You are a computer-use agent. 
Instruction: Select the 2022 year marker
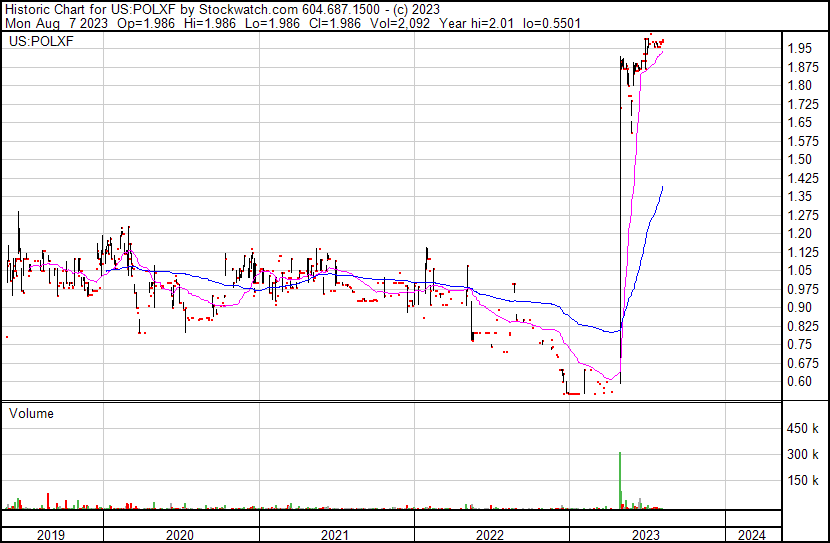[491, 535]
